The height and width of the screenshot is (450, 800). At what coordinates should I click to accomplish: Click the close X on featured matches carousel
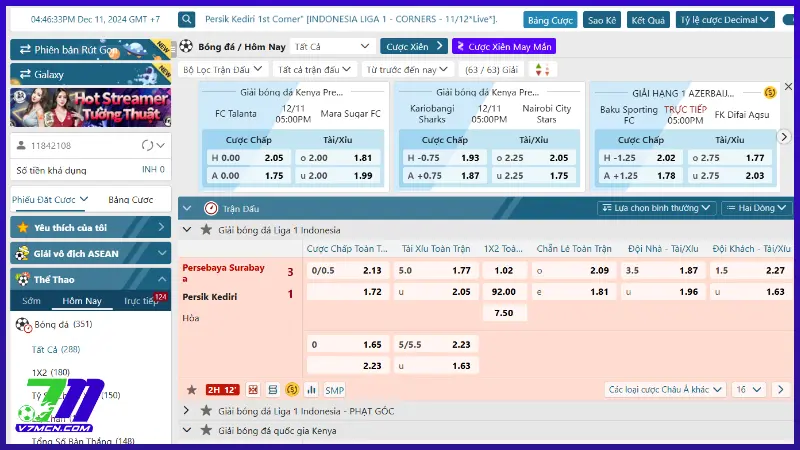coord(788,88)
